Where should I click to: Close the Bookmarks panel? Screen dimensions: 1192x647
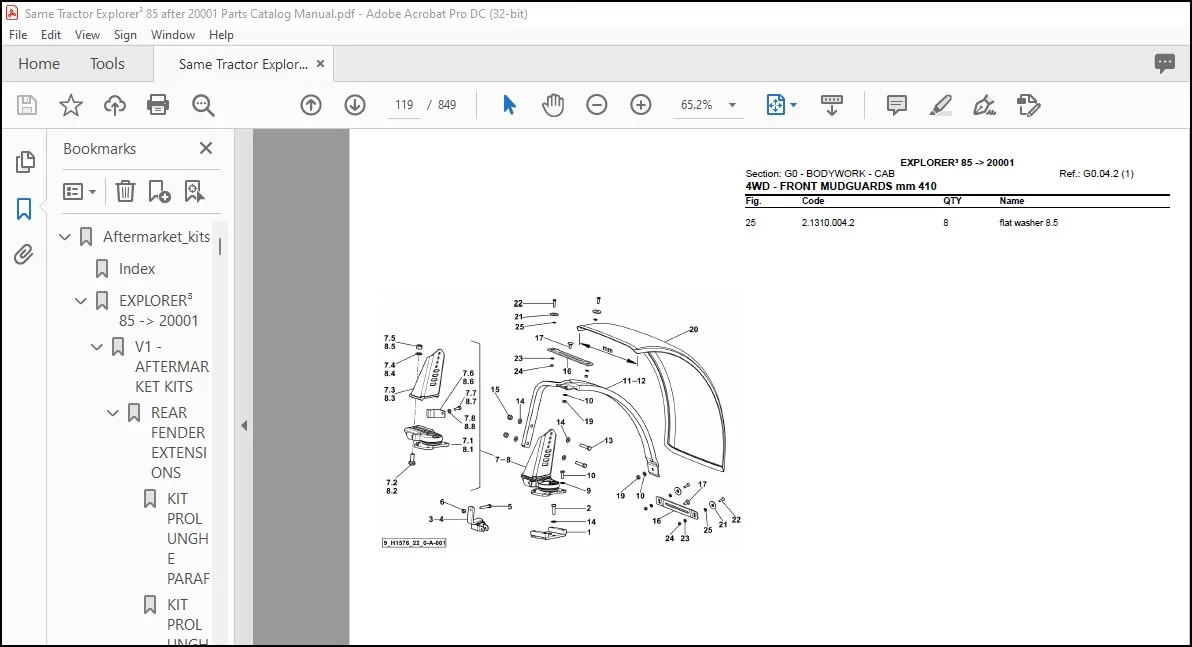(x=206, y=148)
